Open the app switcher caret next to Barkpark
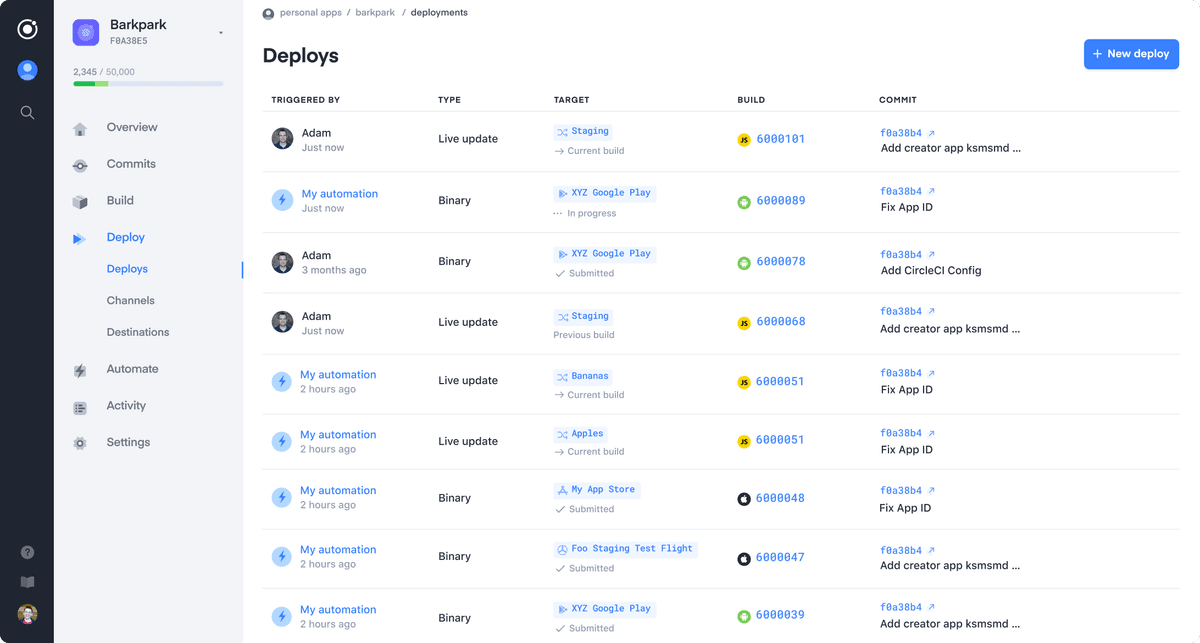This screenshot has height=643, width=1200. (x=220, y=30)
